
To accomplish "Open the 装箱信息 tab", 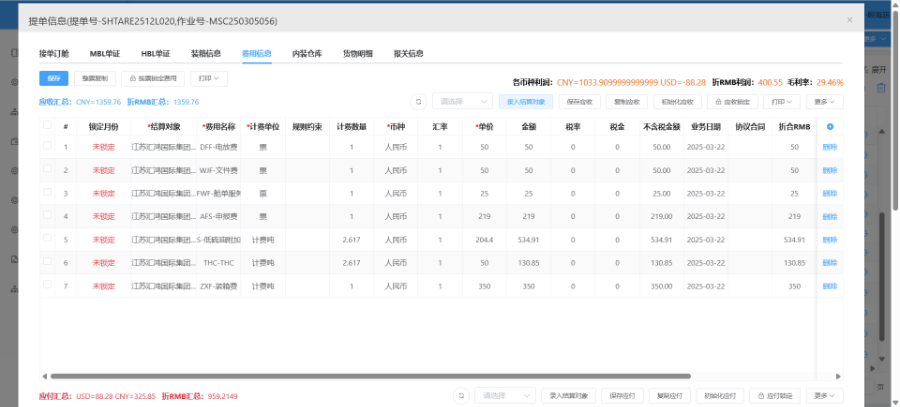I will coord(206,53).
